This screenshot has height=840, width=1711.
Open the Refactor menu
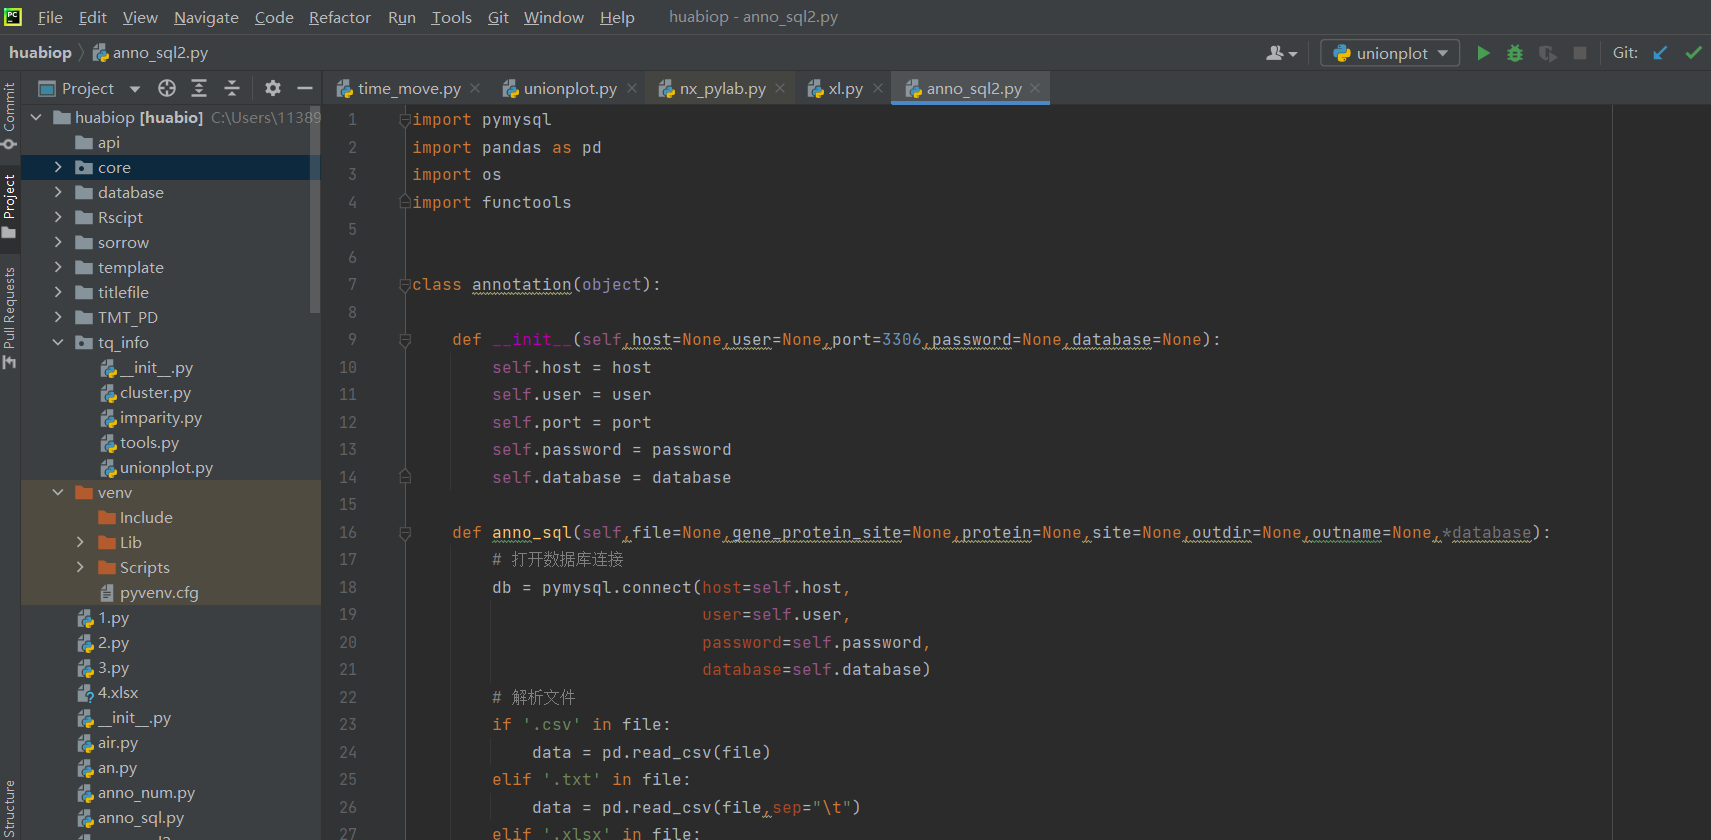[x=339, y=17]
